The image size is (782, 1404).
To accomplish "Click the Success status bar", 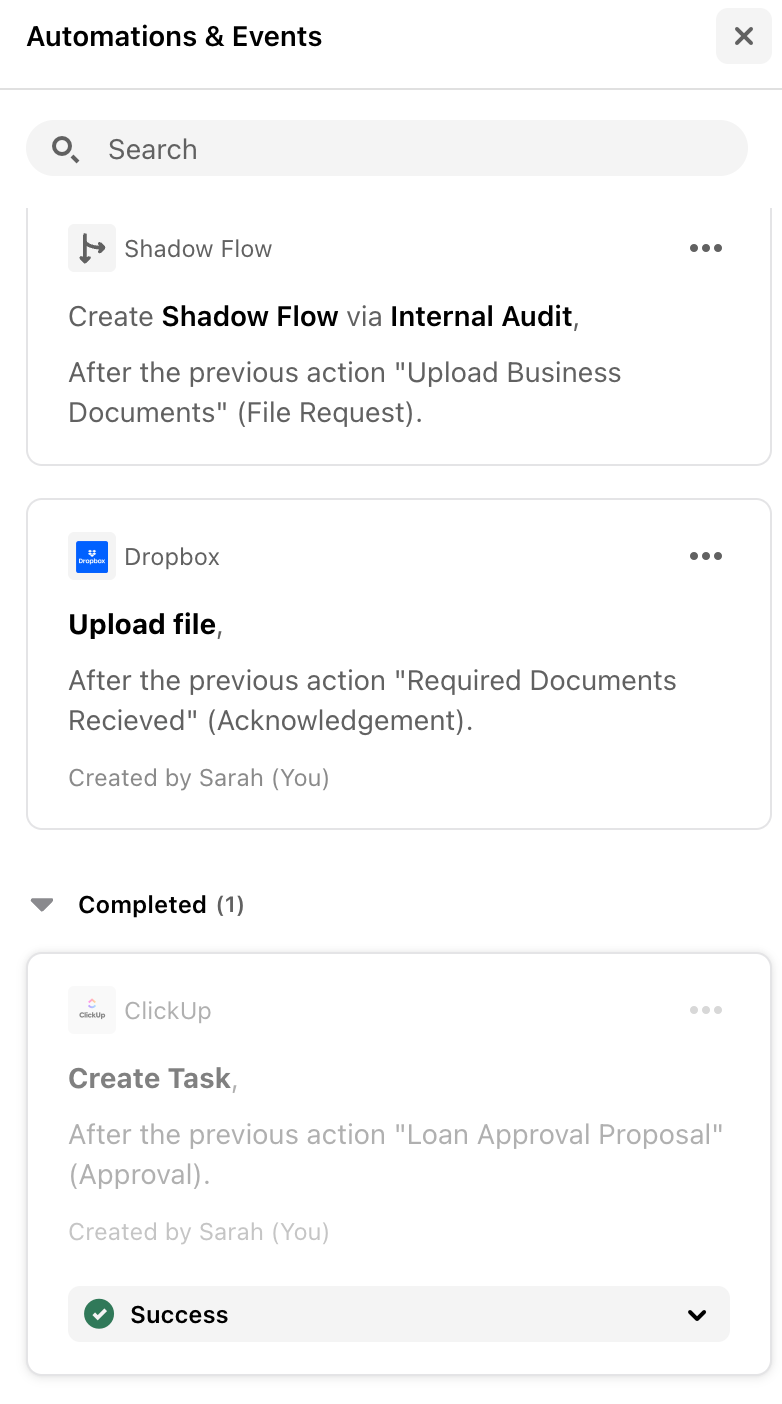I will click(399, 1314).
